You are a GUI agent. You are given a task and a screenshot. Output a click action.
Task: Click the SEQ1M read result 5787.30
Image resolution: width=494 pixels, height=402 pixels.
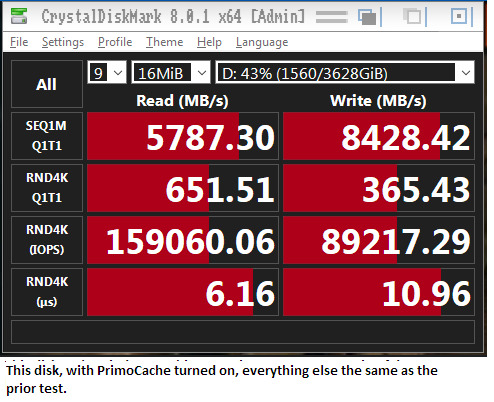183,136
